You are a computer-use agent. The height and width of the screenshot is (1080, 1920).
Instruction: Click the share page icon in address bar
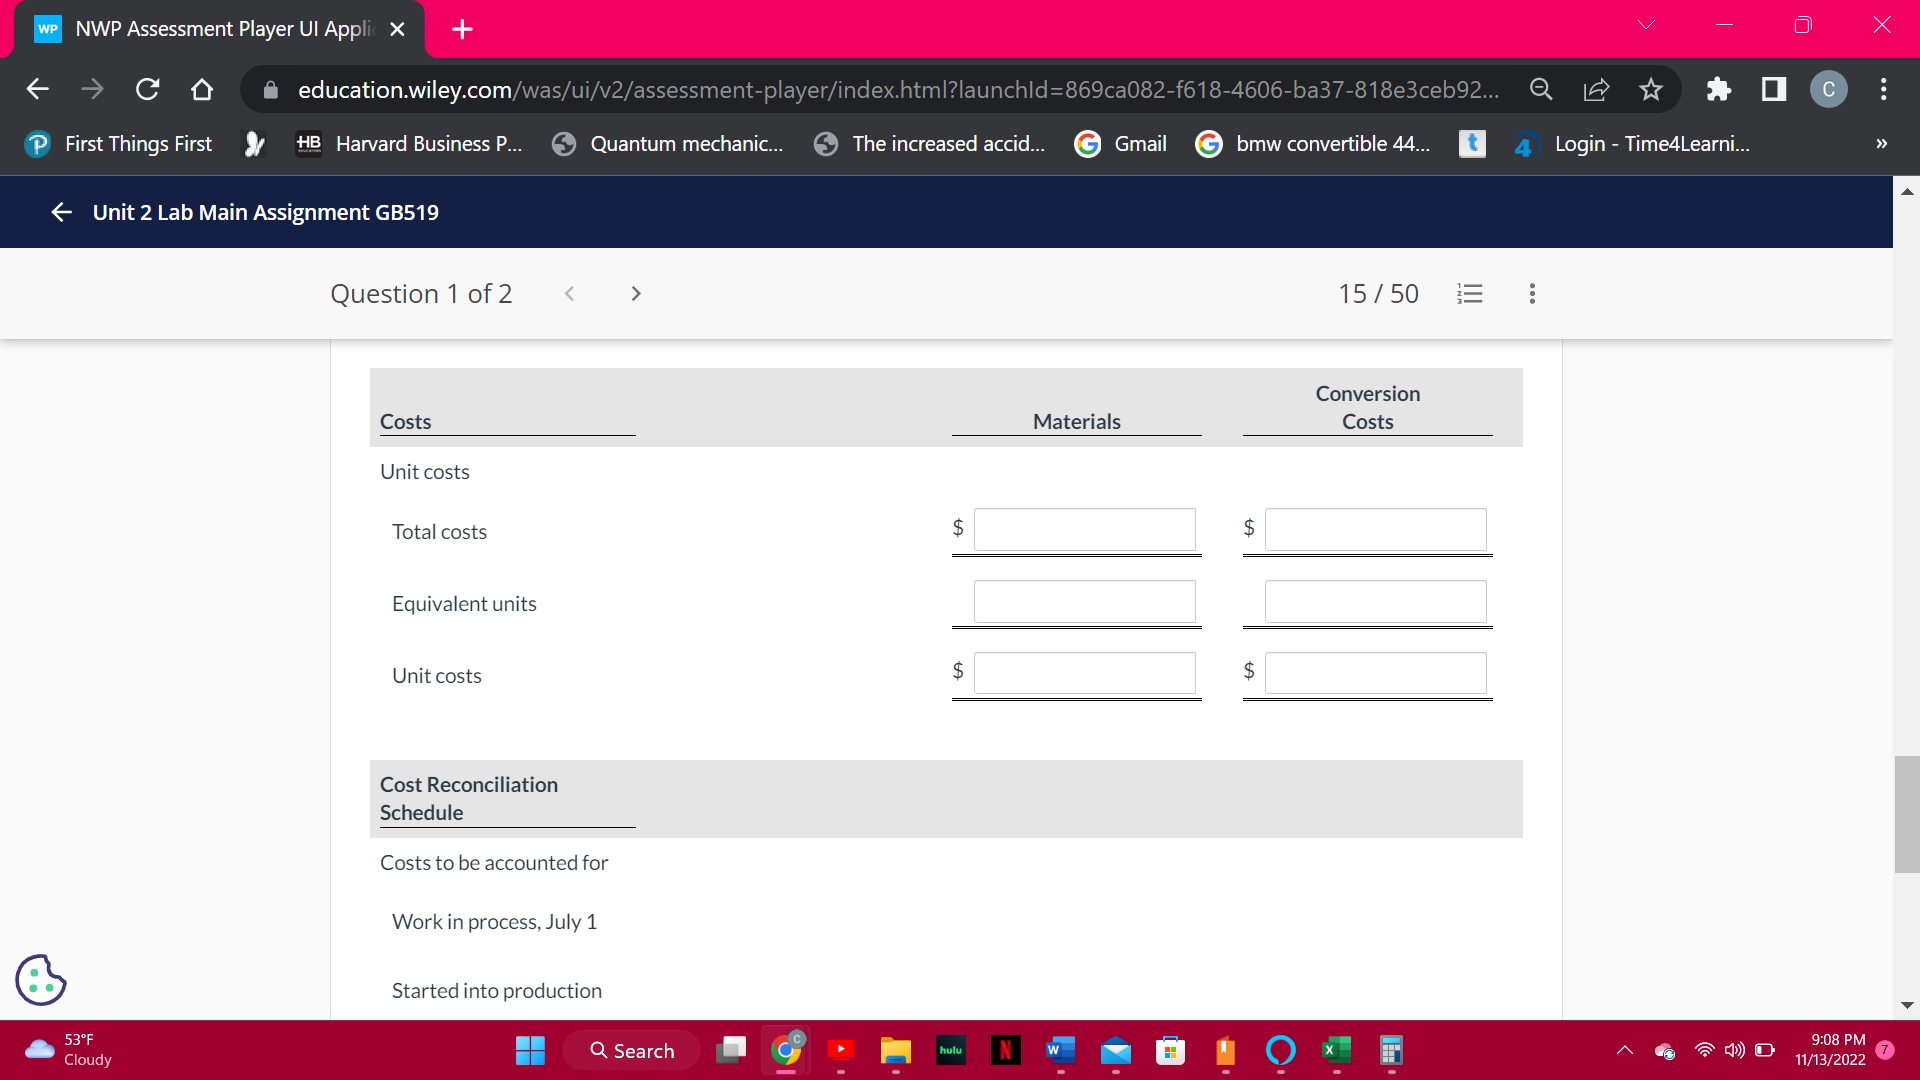1596,90
